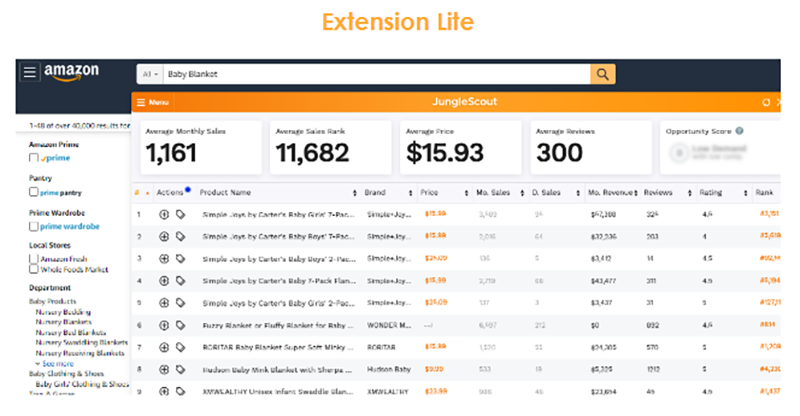The width and height of the screenshot is (800, 416).
Task: Click the tag icon in row 1
Action: tap(181, 214)
